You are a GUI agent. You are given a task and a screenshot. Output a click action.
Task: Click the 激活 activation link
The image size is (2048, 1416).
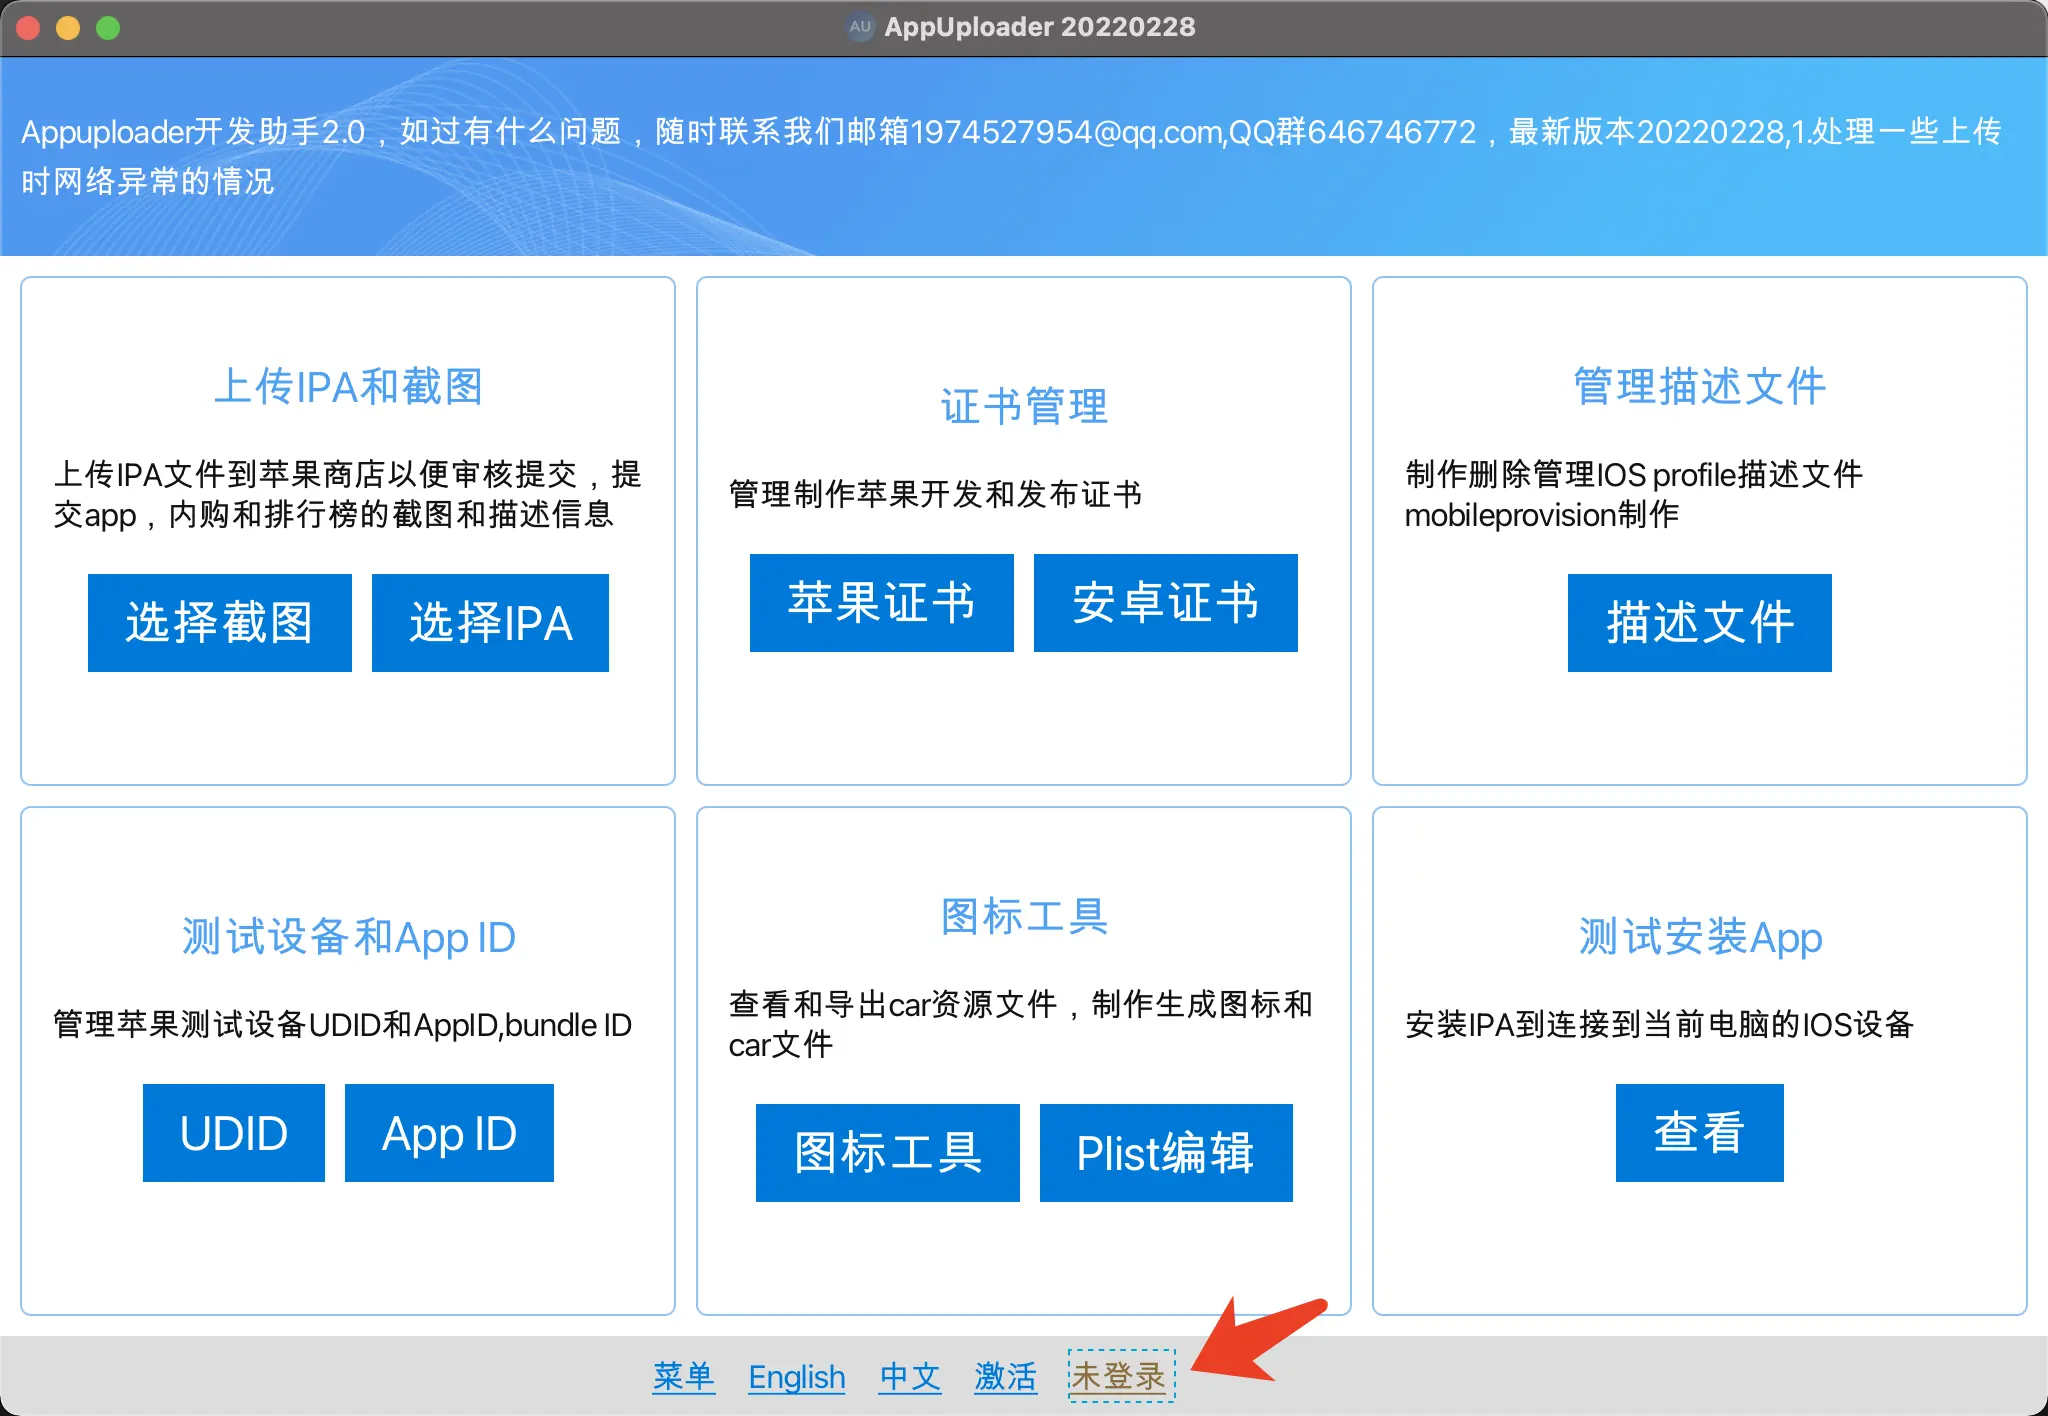[x=1005, y=1376]
